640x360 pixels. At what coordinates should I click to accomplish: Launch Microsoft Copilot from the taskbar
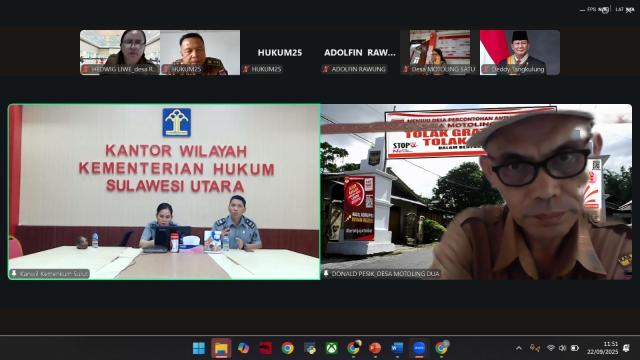tap(244, 348)
